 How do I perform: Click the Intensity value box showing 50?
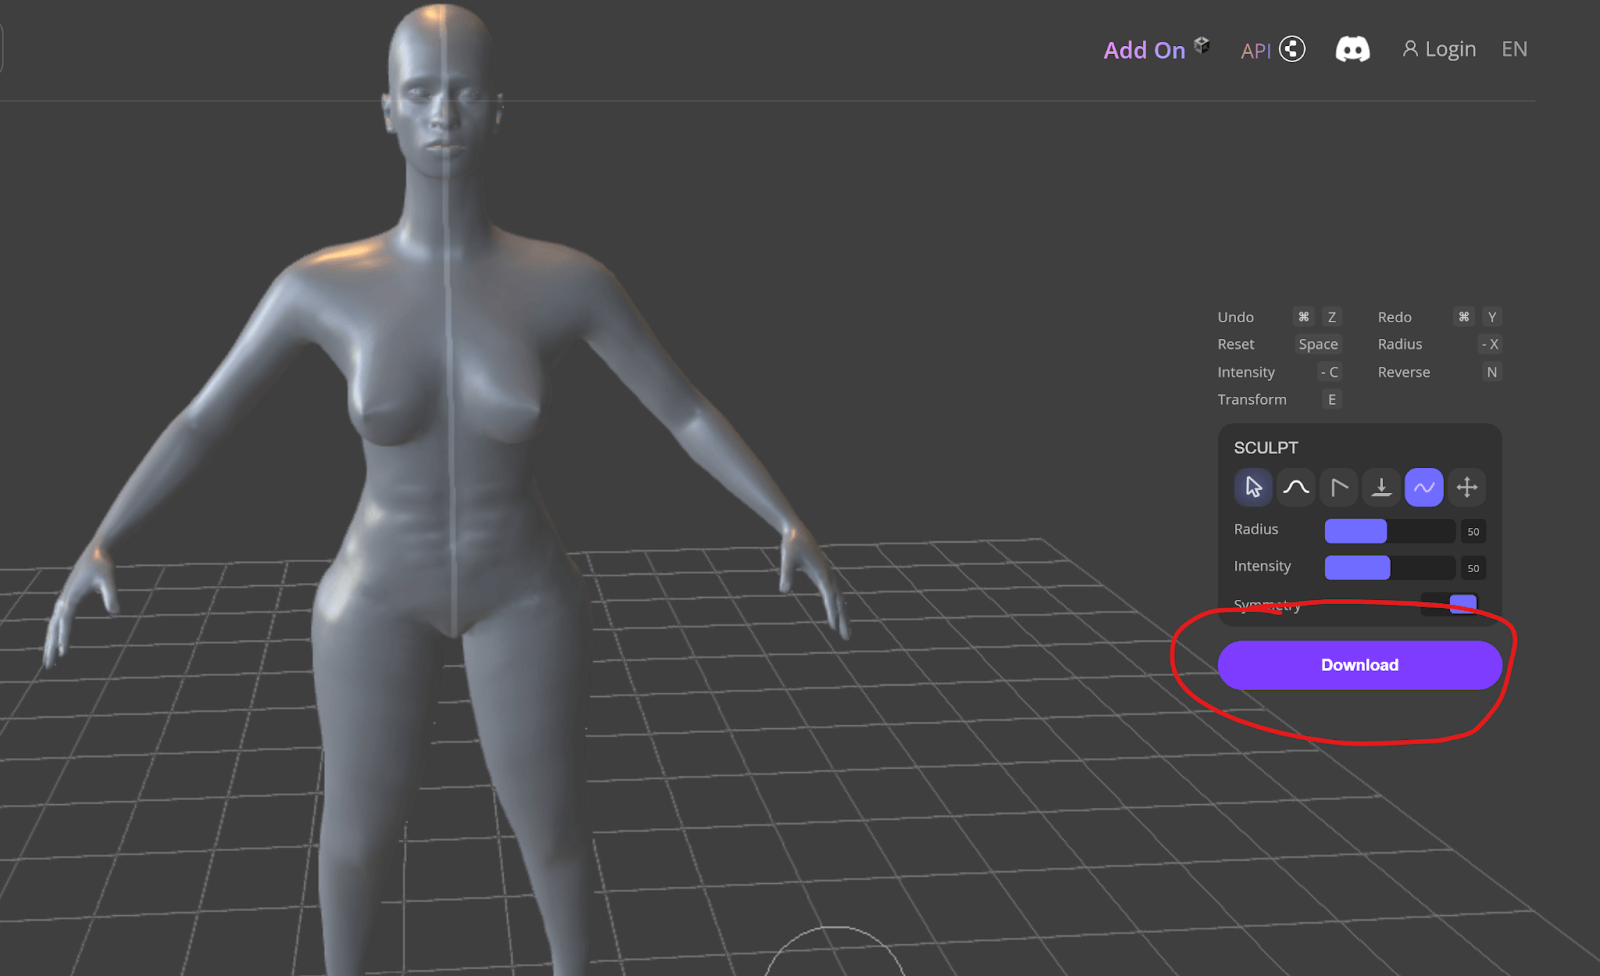(x=1473, y=568)
